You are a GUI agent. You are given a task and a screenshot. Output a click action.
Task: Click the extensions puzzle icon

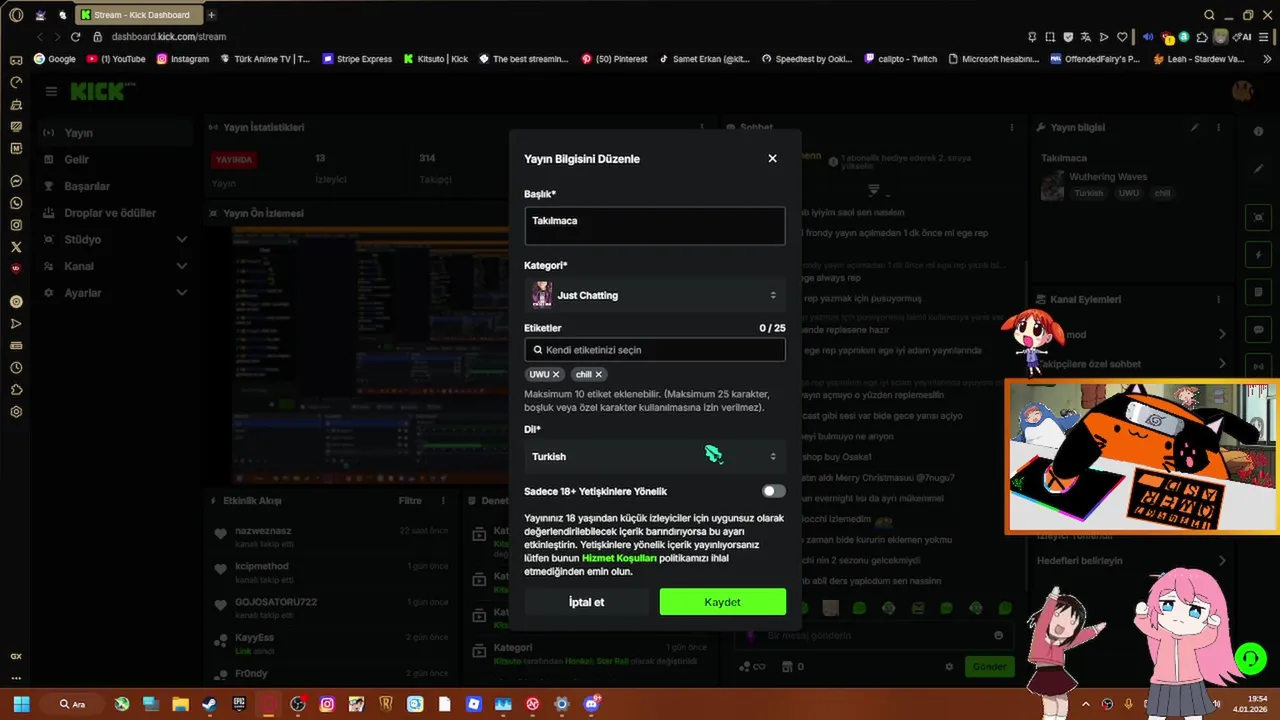click(1202, 37)
